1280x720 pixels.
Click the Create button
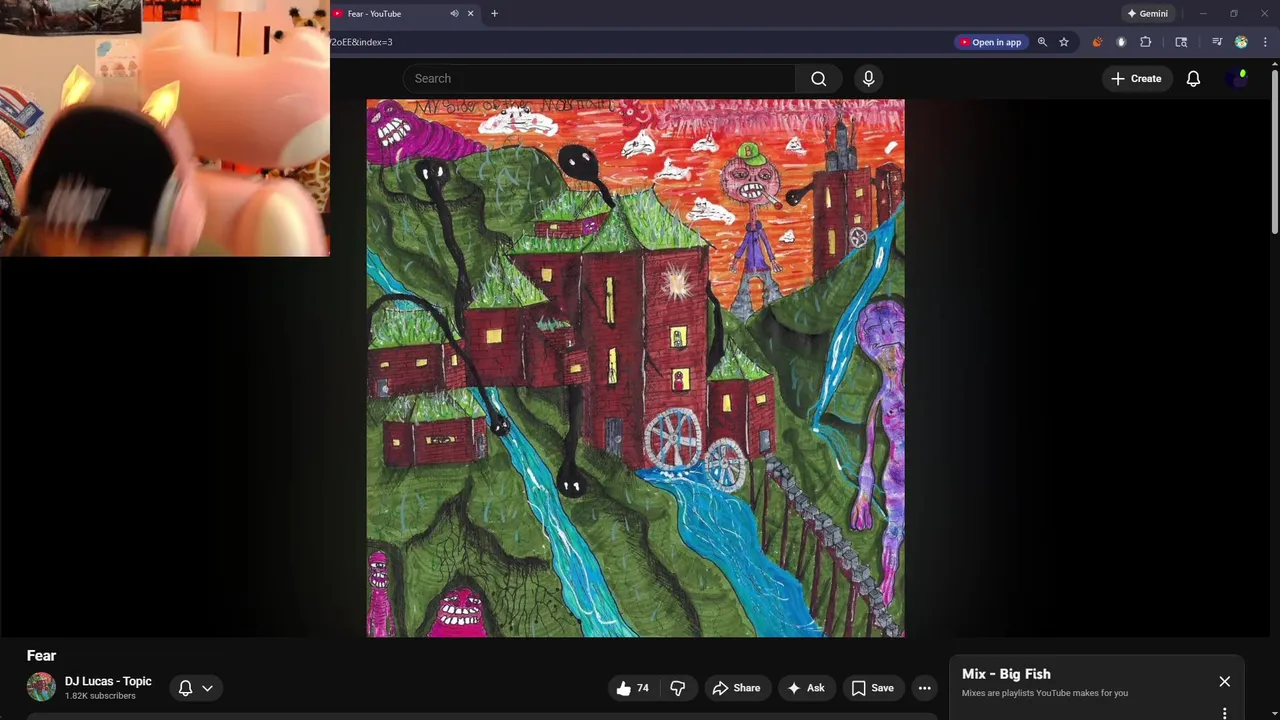tap(1136, 78)
